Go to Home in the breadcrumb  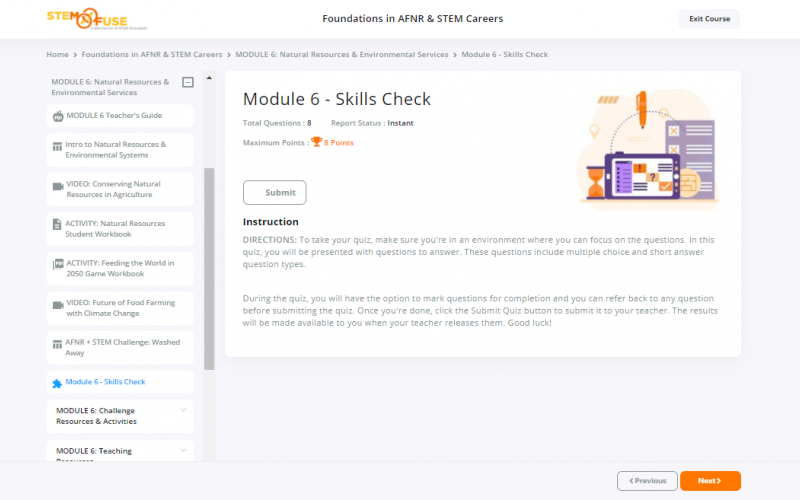pos(57,54)
